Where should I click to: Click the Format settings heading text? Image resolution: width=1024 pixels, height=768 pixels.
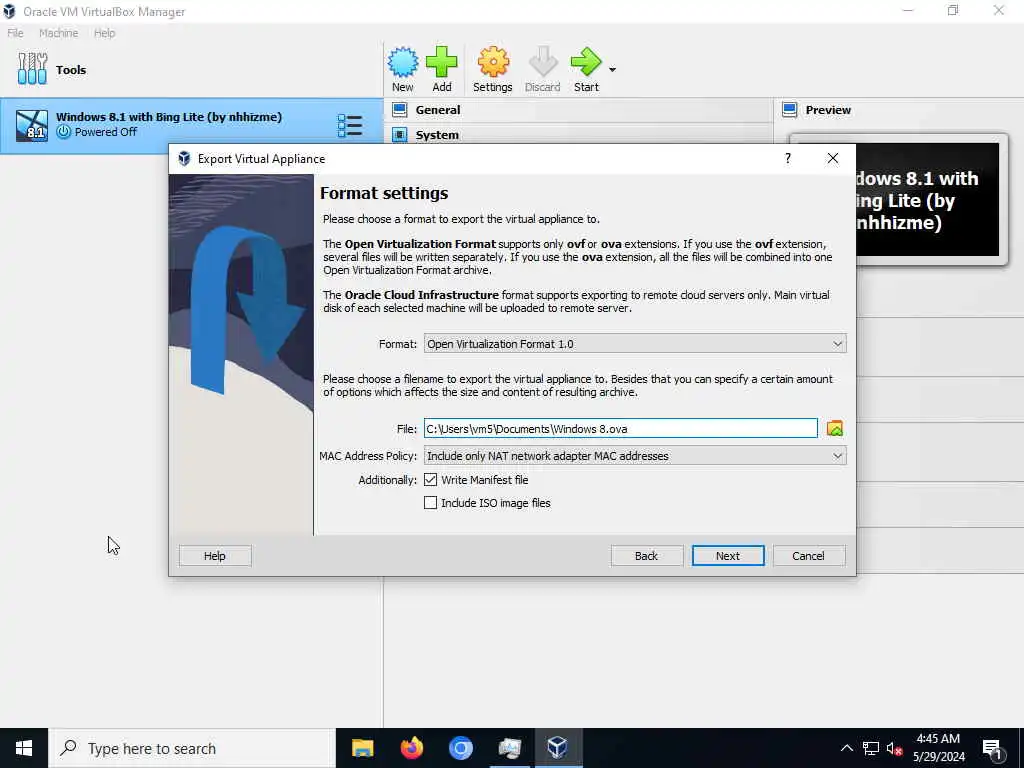(384, 193)
